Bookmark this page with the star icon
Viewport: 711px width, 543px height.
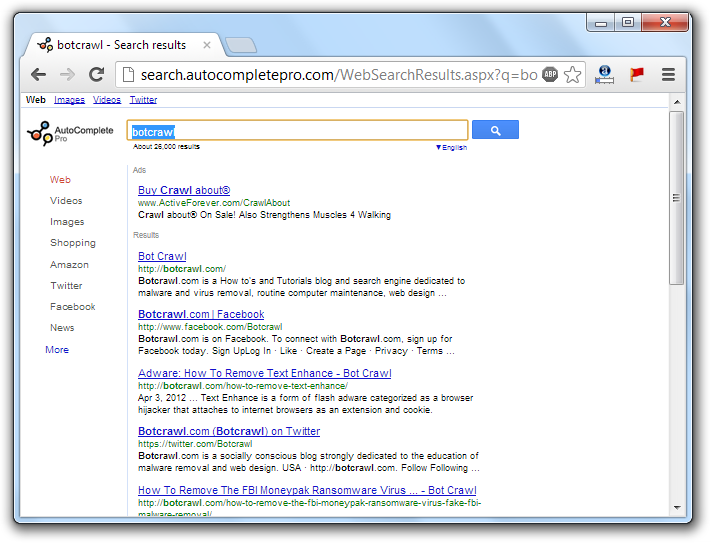pyautogui.click(x=572, y=74)
